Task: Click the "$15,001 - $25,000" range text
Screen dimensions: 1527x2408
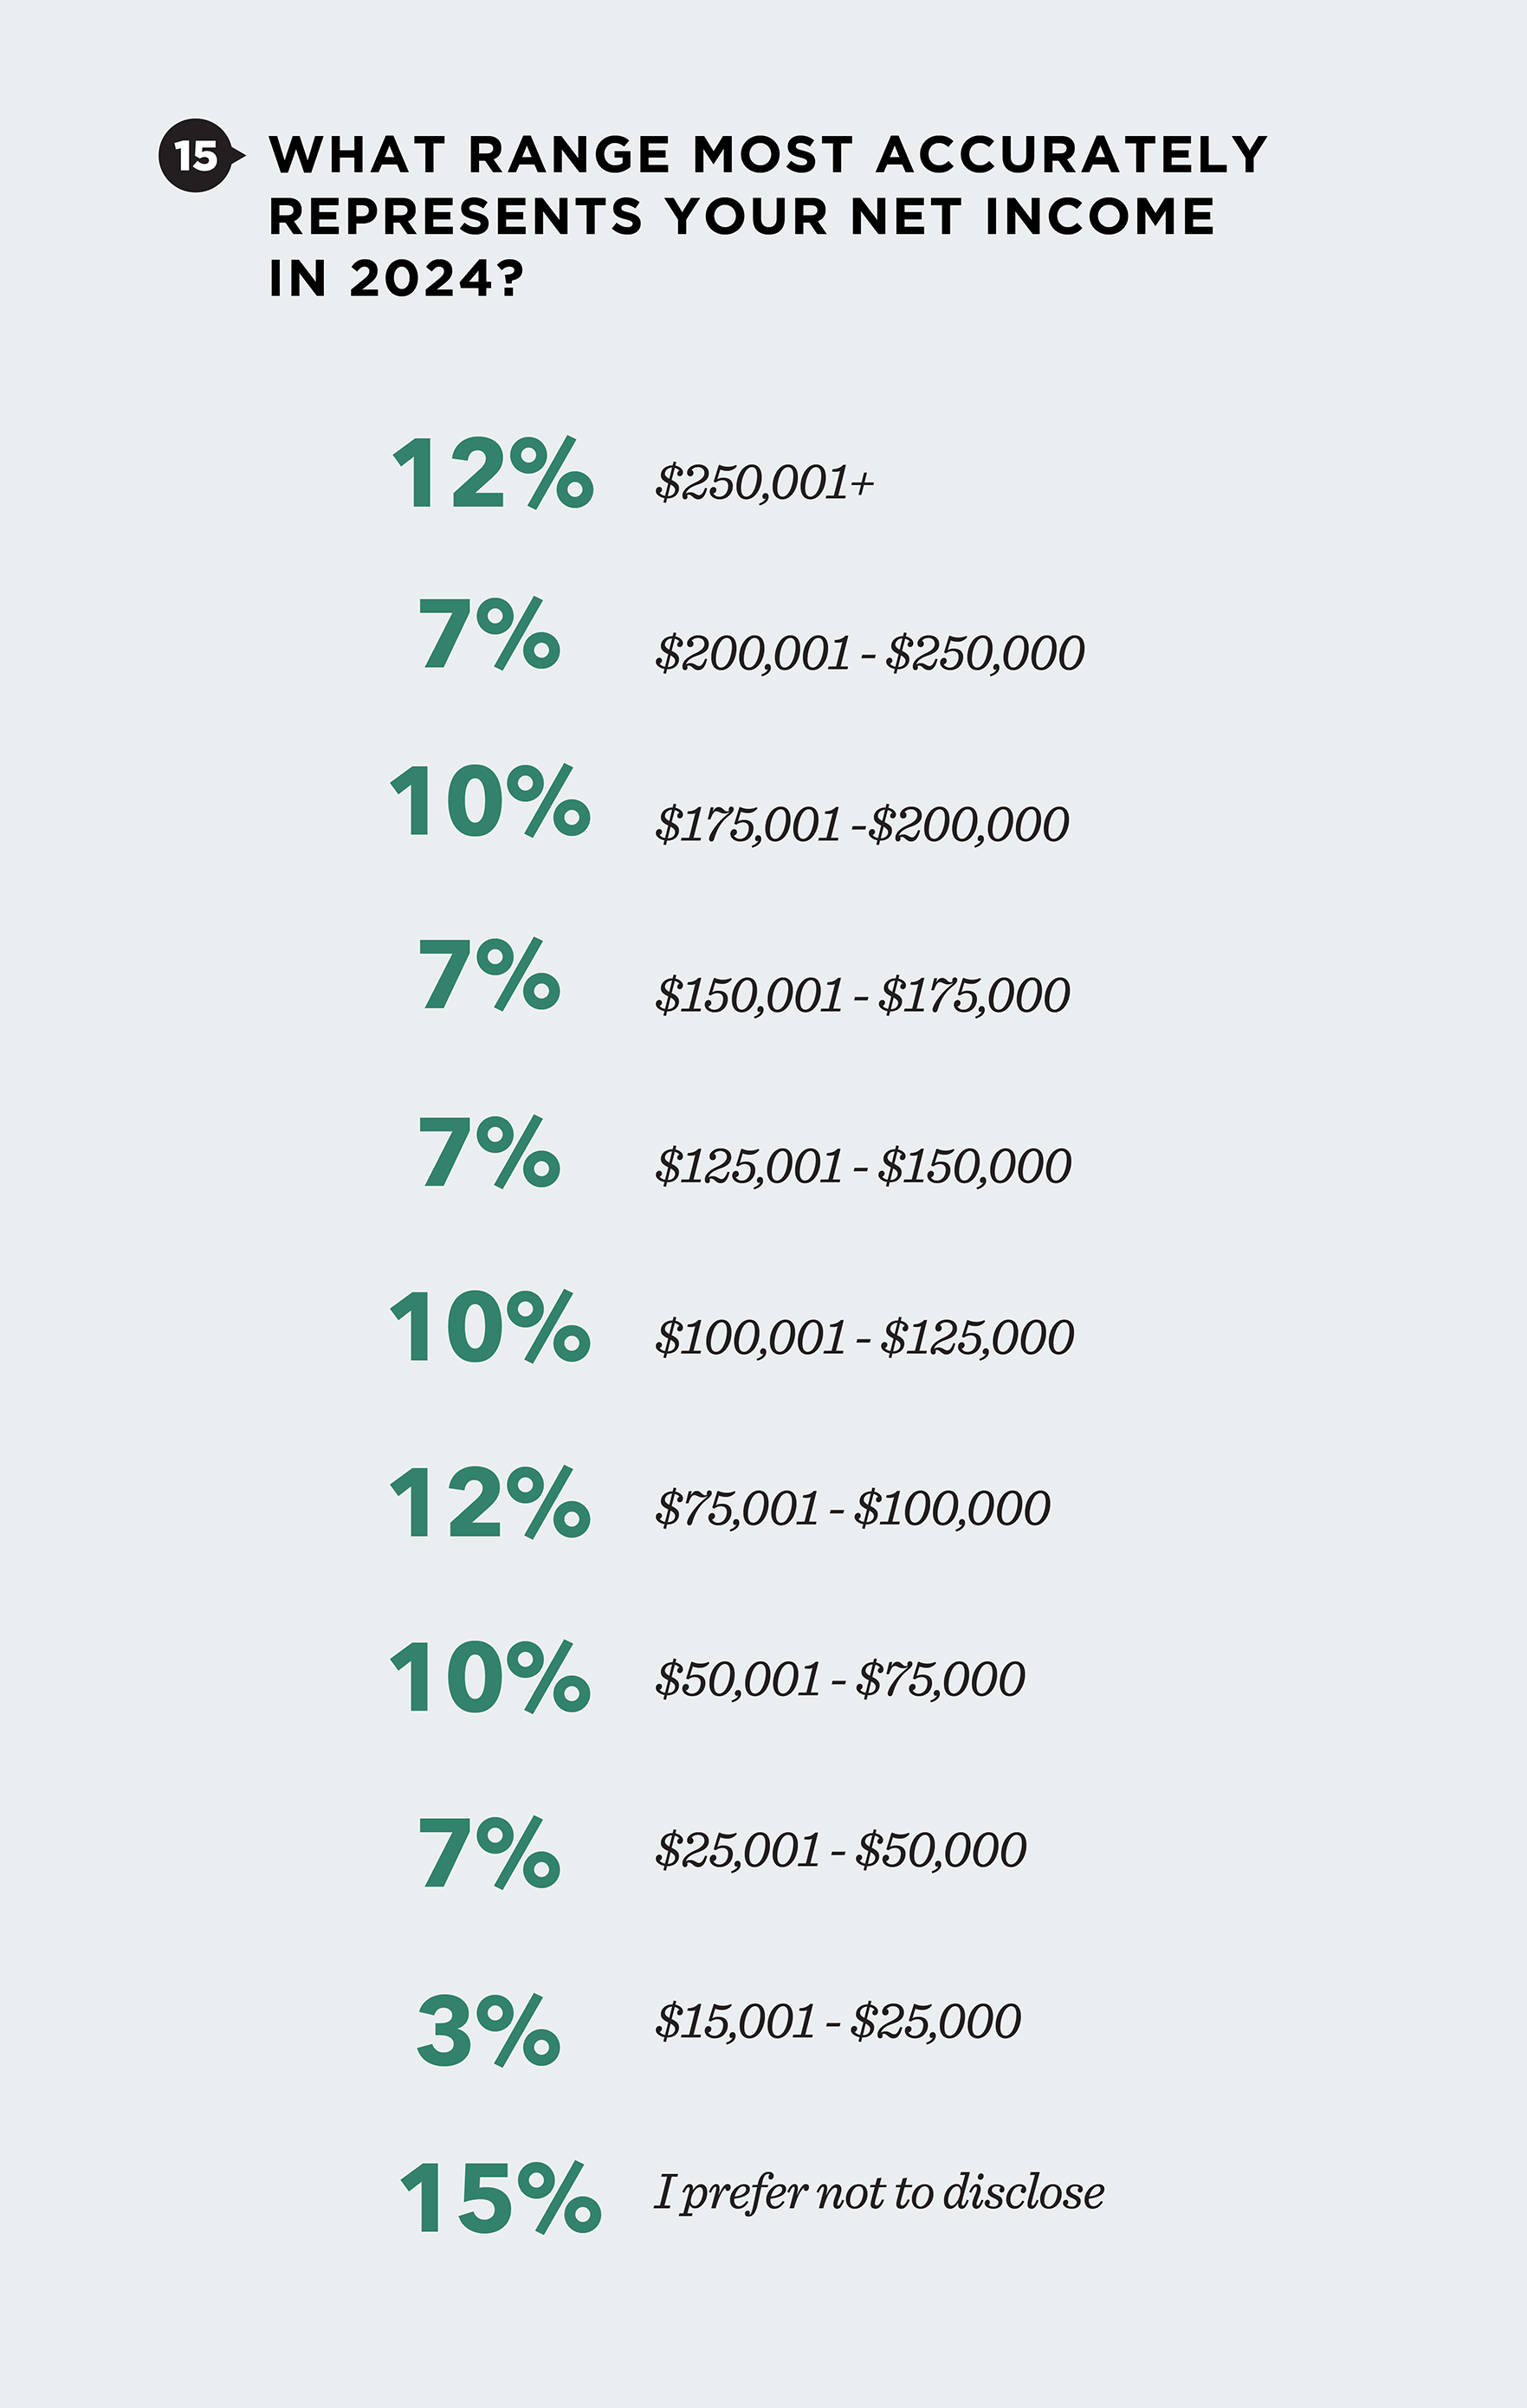Action: tap(838, 2021)
